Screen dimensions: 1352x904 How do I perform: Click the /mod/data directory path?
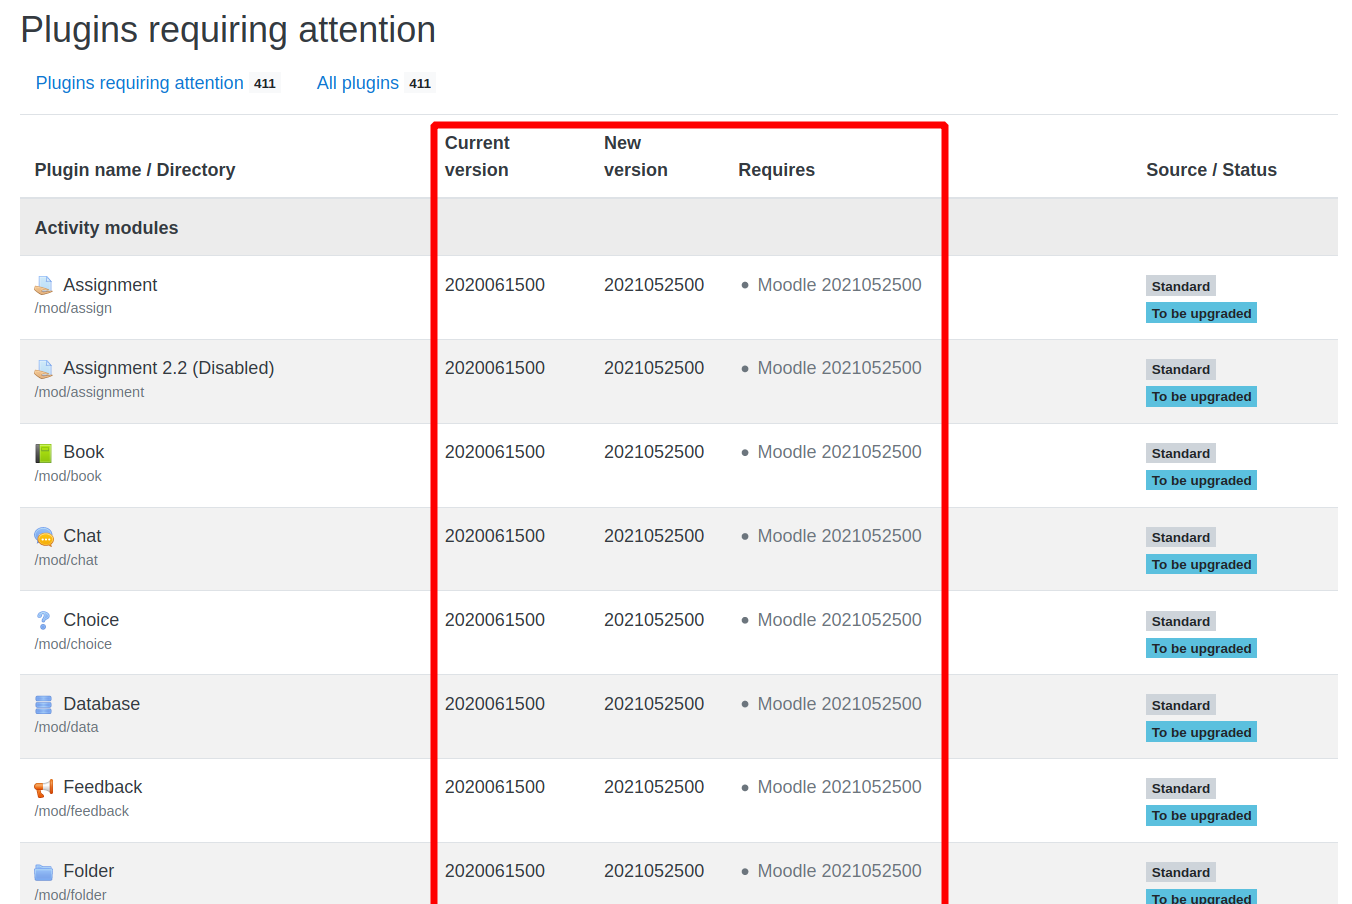coord(66,727)
